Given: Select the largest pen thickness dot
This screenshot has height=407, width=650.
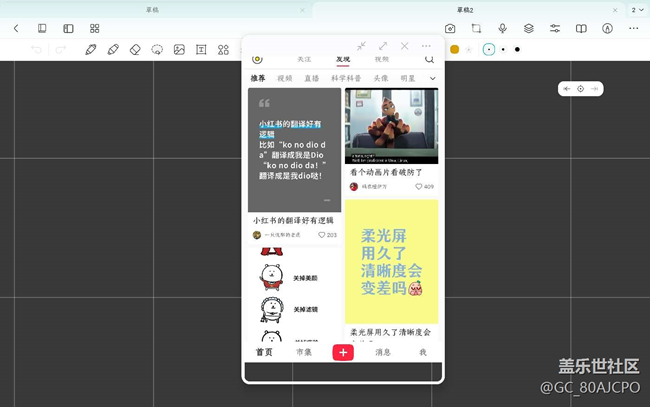Looking at the screenshot, I should click(517, 50).
